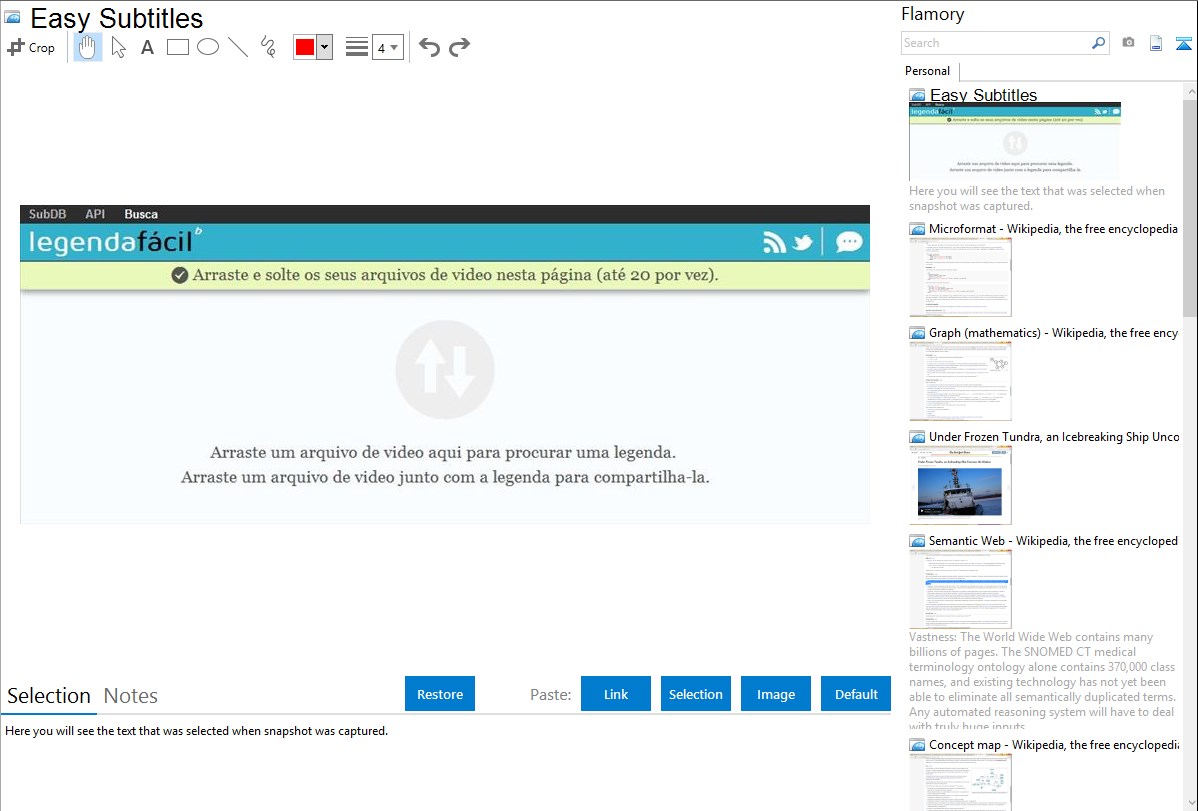This screenshot has height=811, width=1198.
Task: Click the document page icon in Flamory
Action: click(1156, 43)
